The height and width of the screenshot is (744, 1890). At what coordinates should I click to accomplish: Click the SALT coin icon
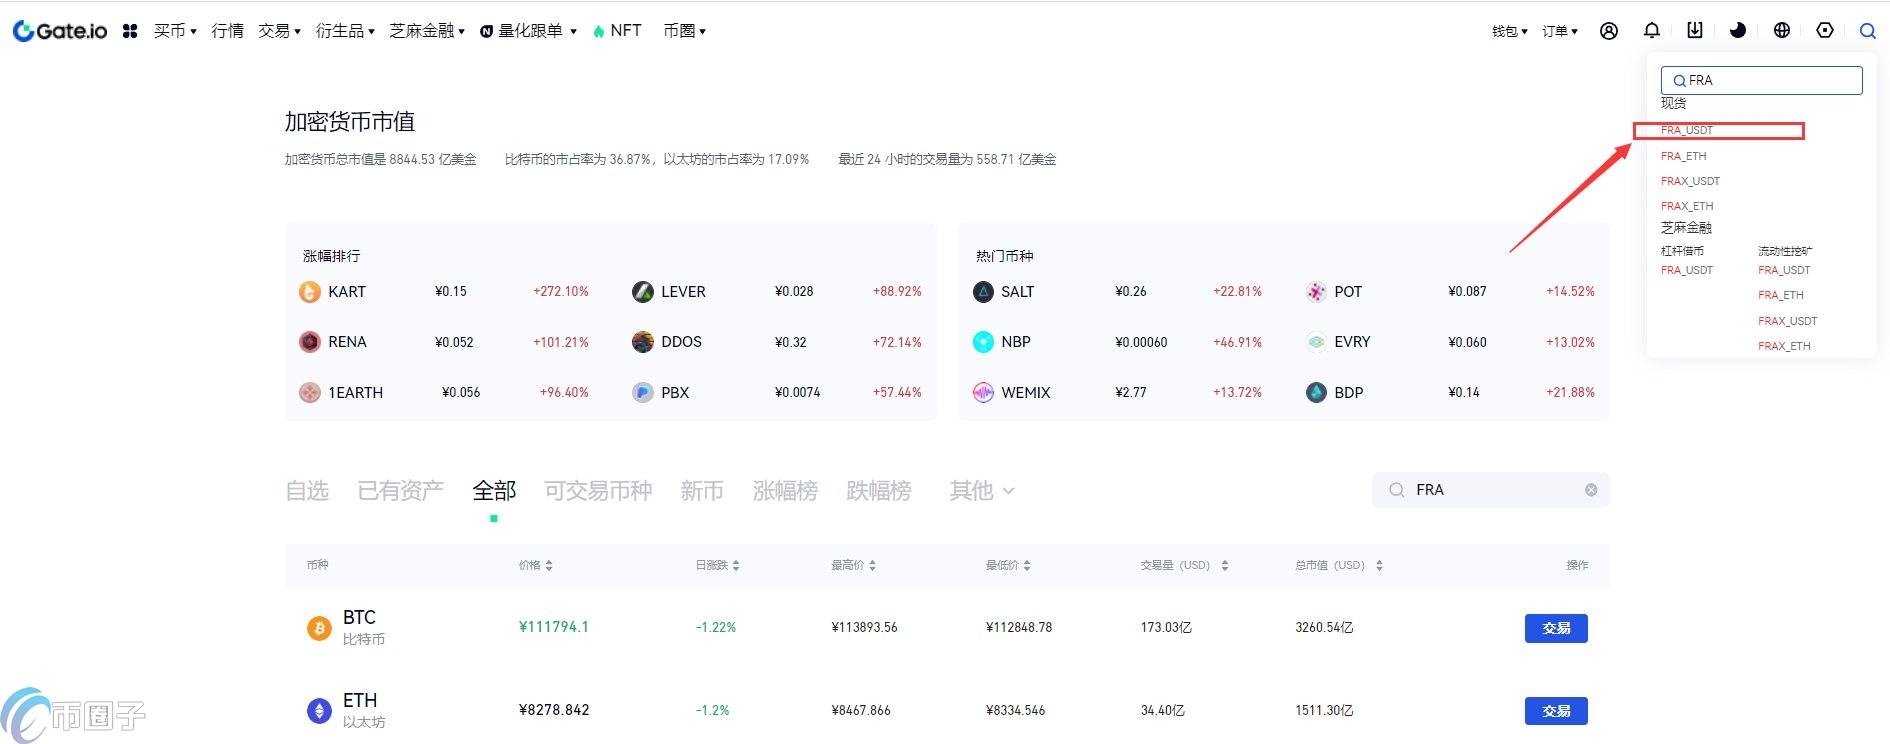pyautogui.click(x=984, y=292)
